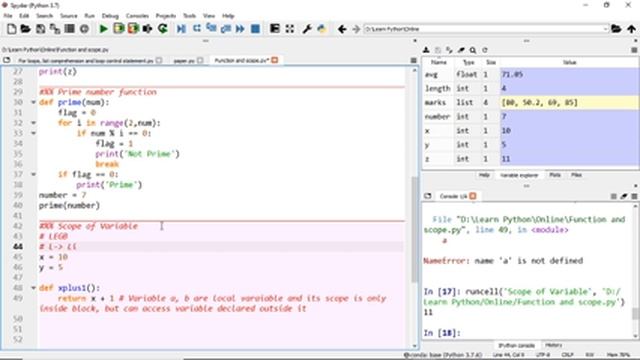Search variables magnifier icon

coord(473,50)
